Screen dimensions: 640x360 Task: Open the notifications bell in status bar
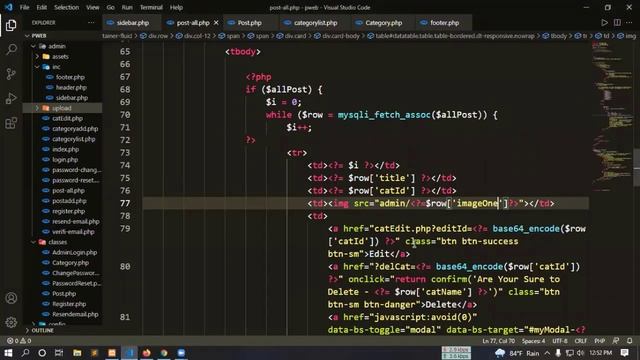[x=630, y=340]
